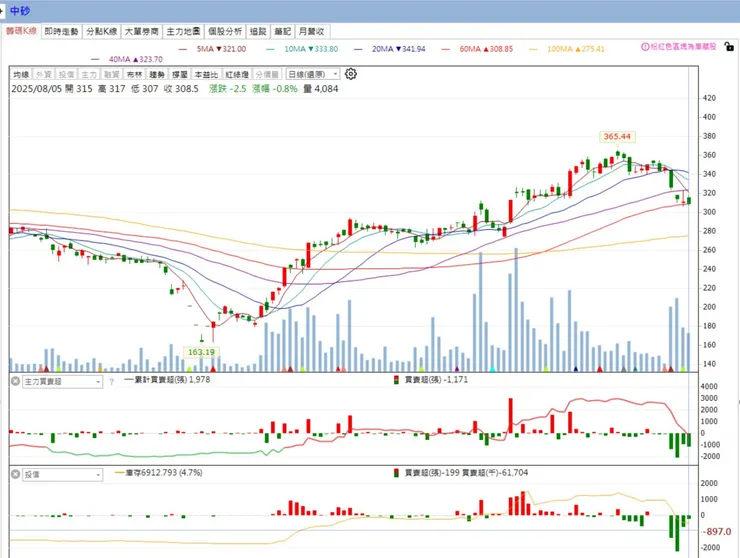Click the 買賣超(張) -1,171 legend
The height and width of the screenshot is (558, 740).
431,380
